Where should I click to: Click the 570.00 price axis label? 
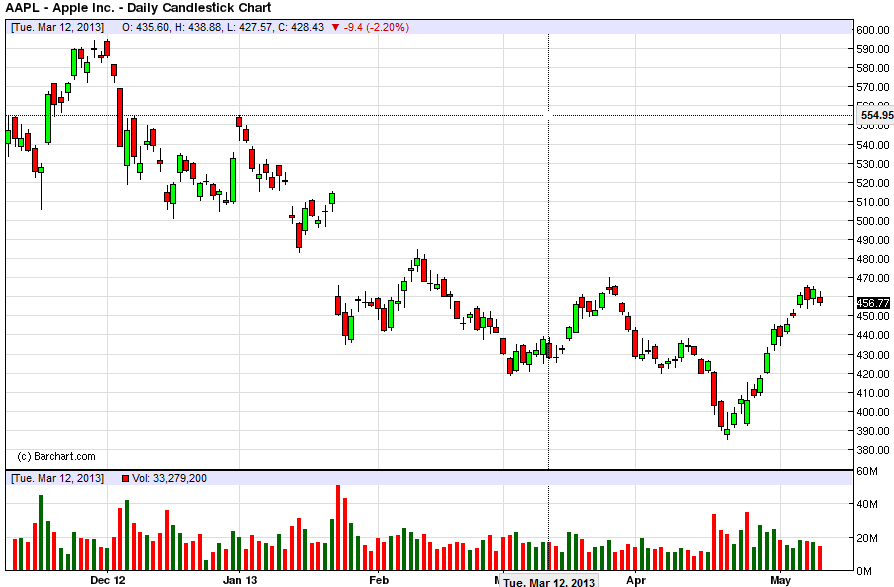tap(873, 87)
